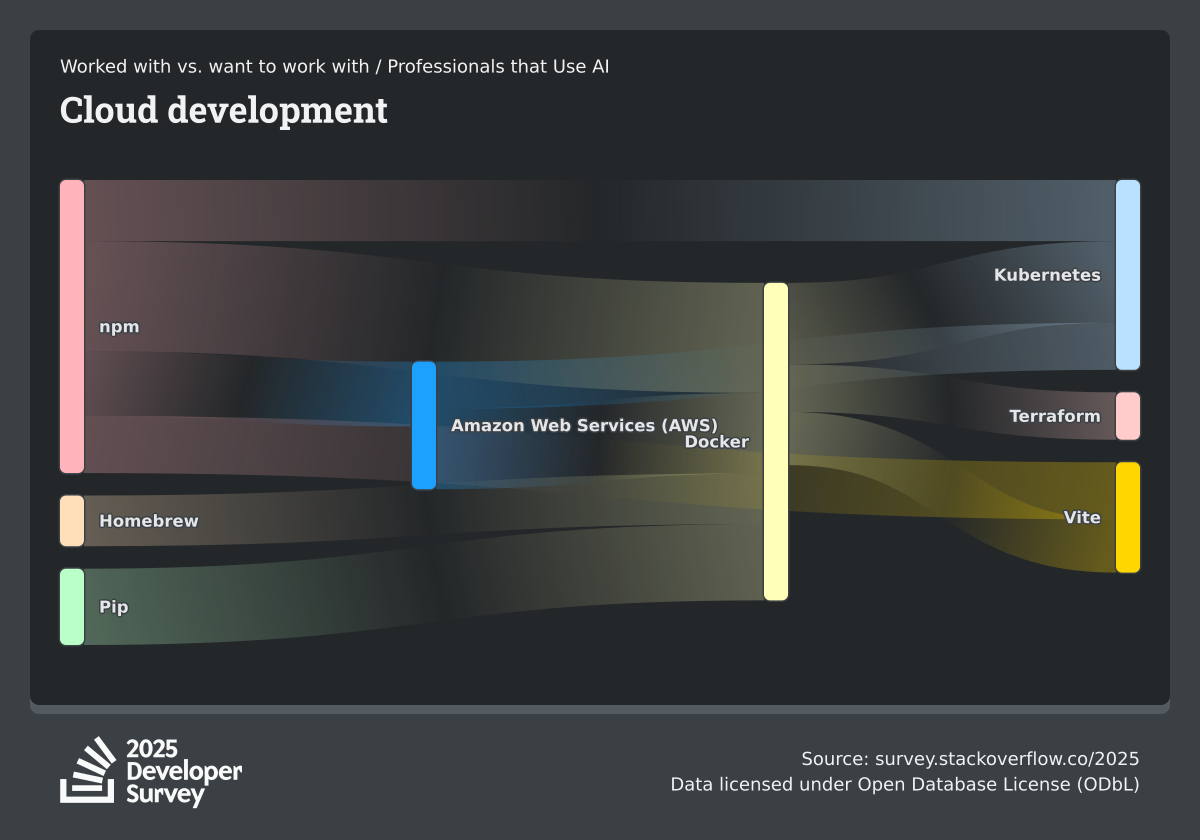Screen dimensions: 1200x840
Task: Select the light blue Kubernetes node bar
Action: point(1128,275)
